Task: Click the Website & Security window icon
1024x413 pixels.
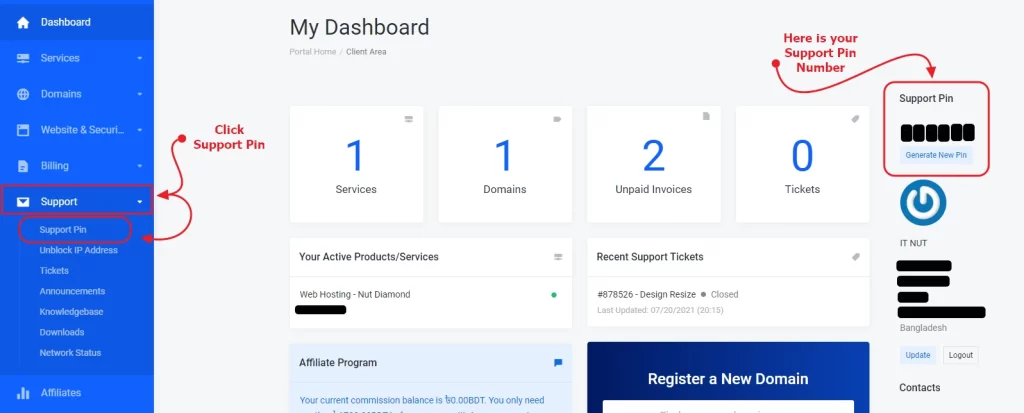Action: tap(23, 130)
